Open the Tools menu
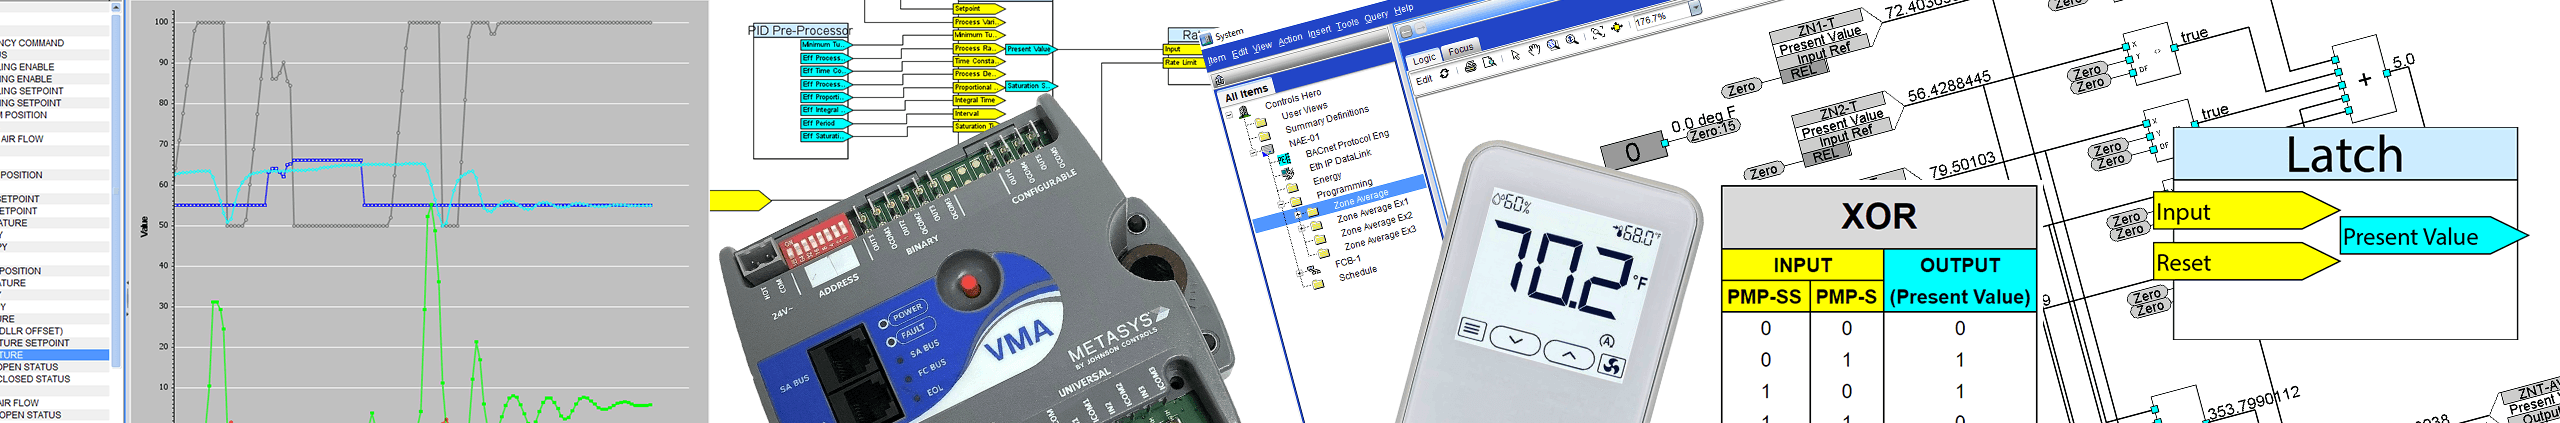This screenshot has height=423, width=2560. [1347, 24]
